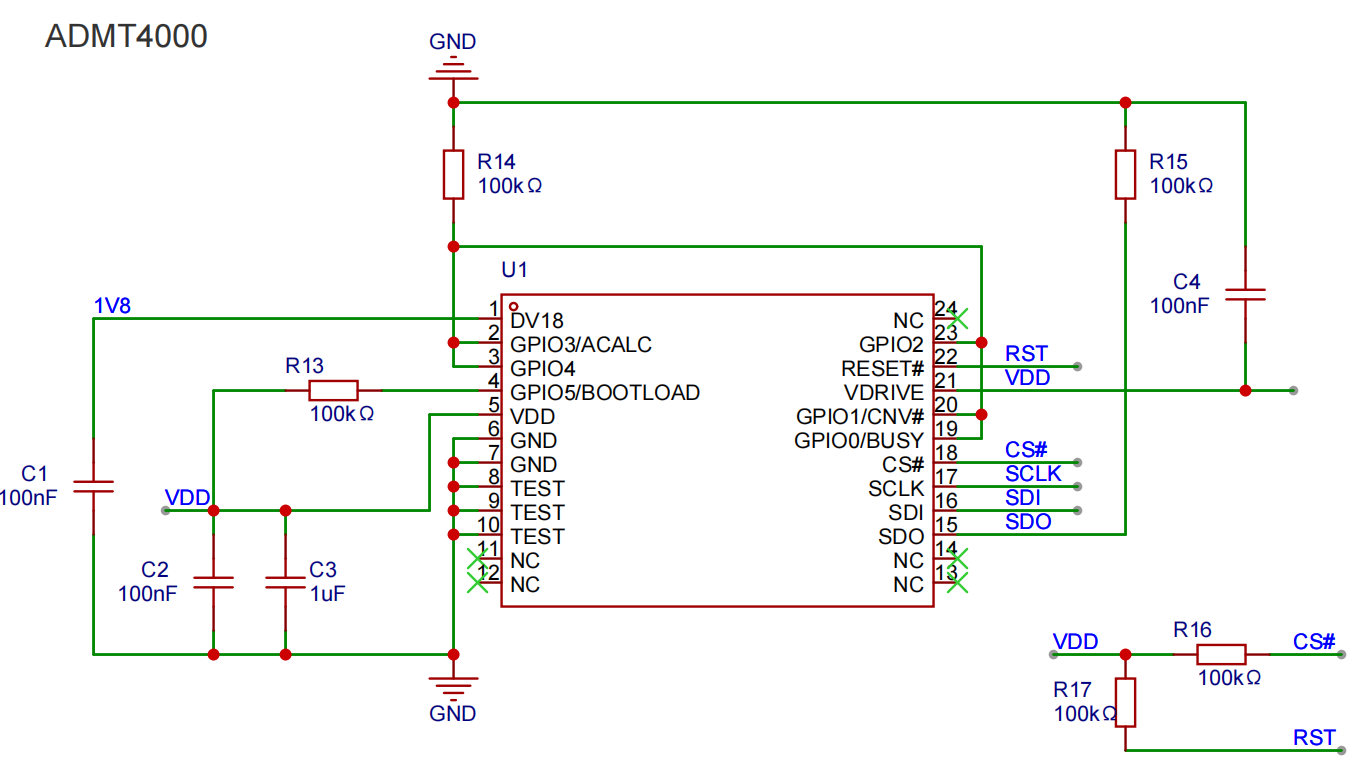Select the VDD net label left of R16
The height and width of the screenshot is (782, 1359).
(1076, 641)
